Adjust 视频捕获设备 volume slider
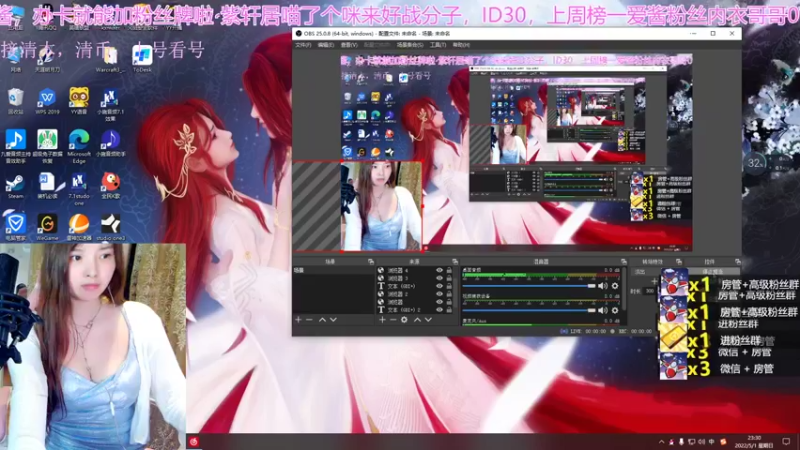Image resolution: width=800 pixels, height=450 pixels. pyautogui.click(x=529, y=310)
